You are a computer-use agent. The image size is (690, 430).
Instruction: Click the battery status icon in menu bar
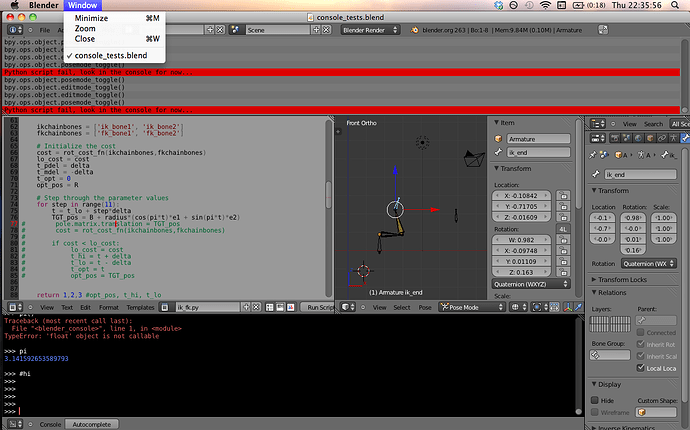tap(578, 5)
